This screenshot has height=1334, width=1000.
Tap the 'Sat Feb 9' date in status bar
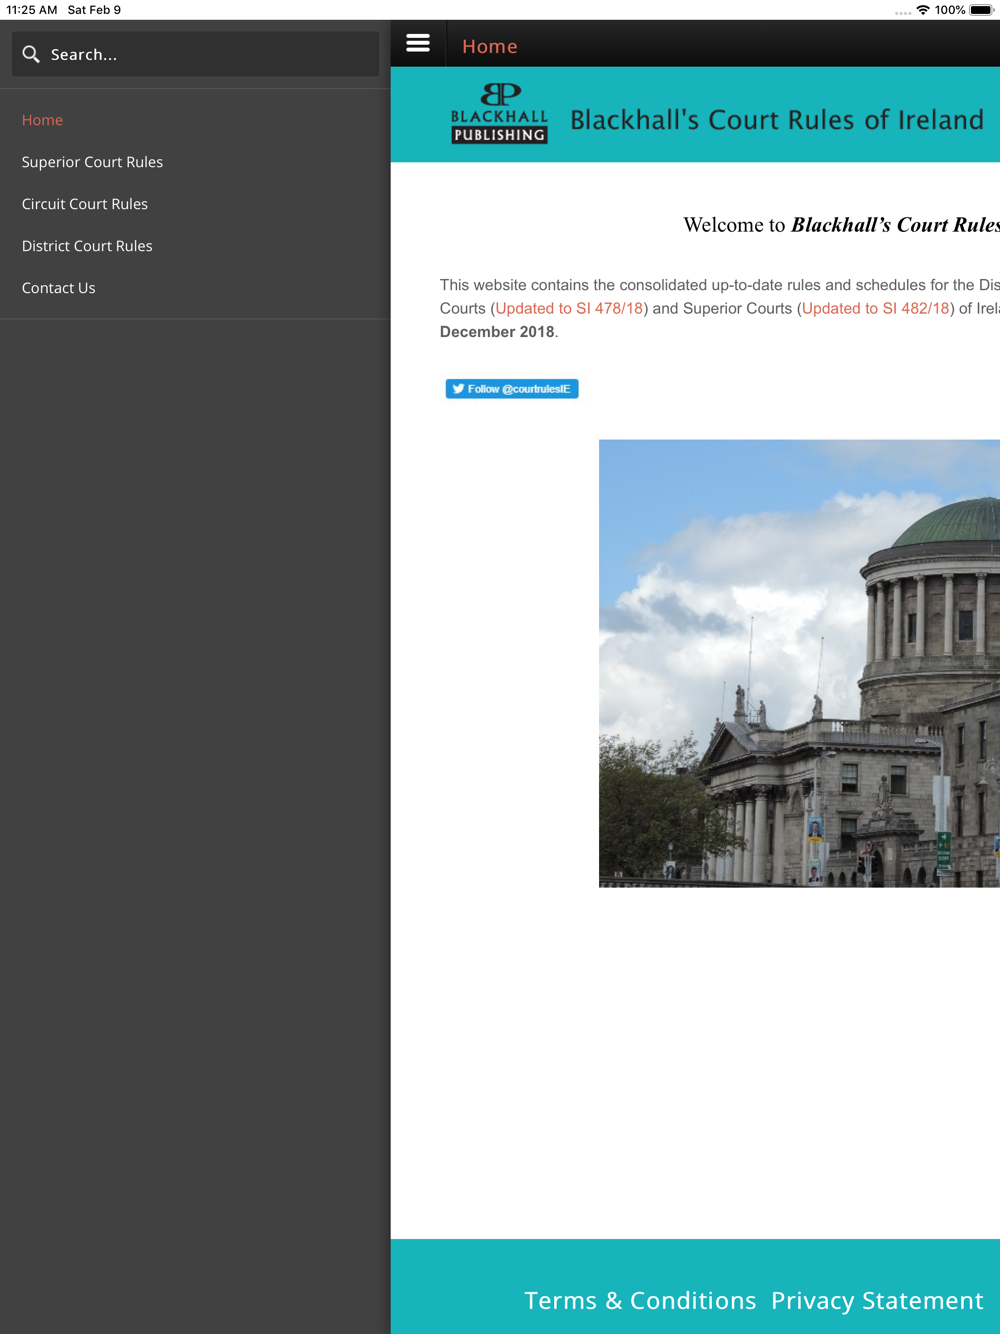94,10
